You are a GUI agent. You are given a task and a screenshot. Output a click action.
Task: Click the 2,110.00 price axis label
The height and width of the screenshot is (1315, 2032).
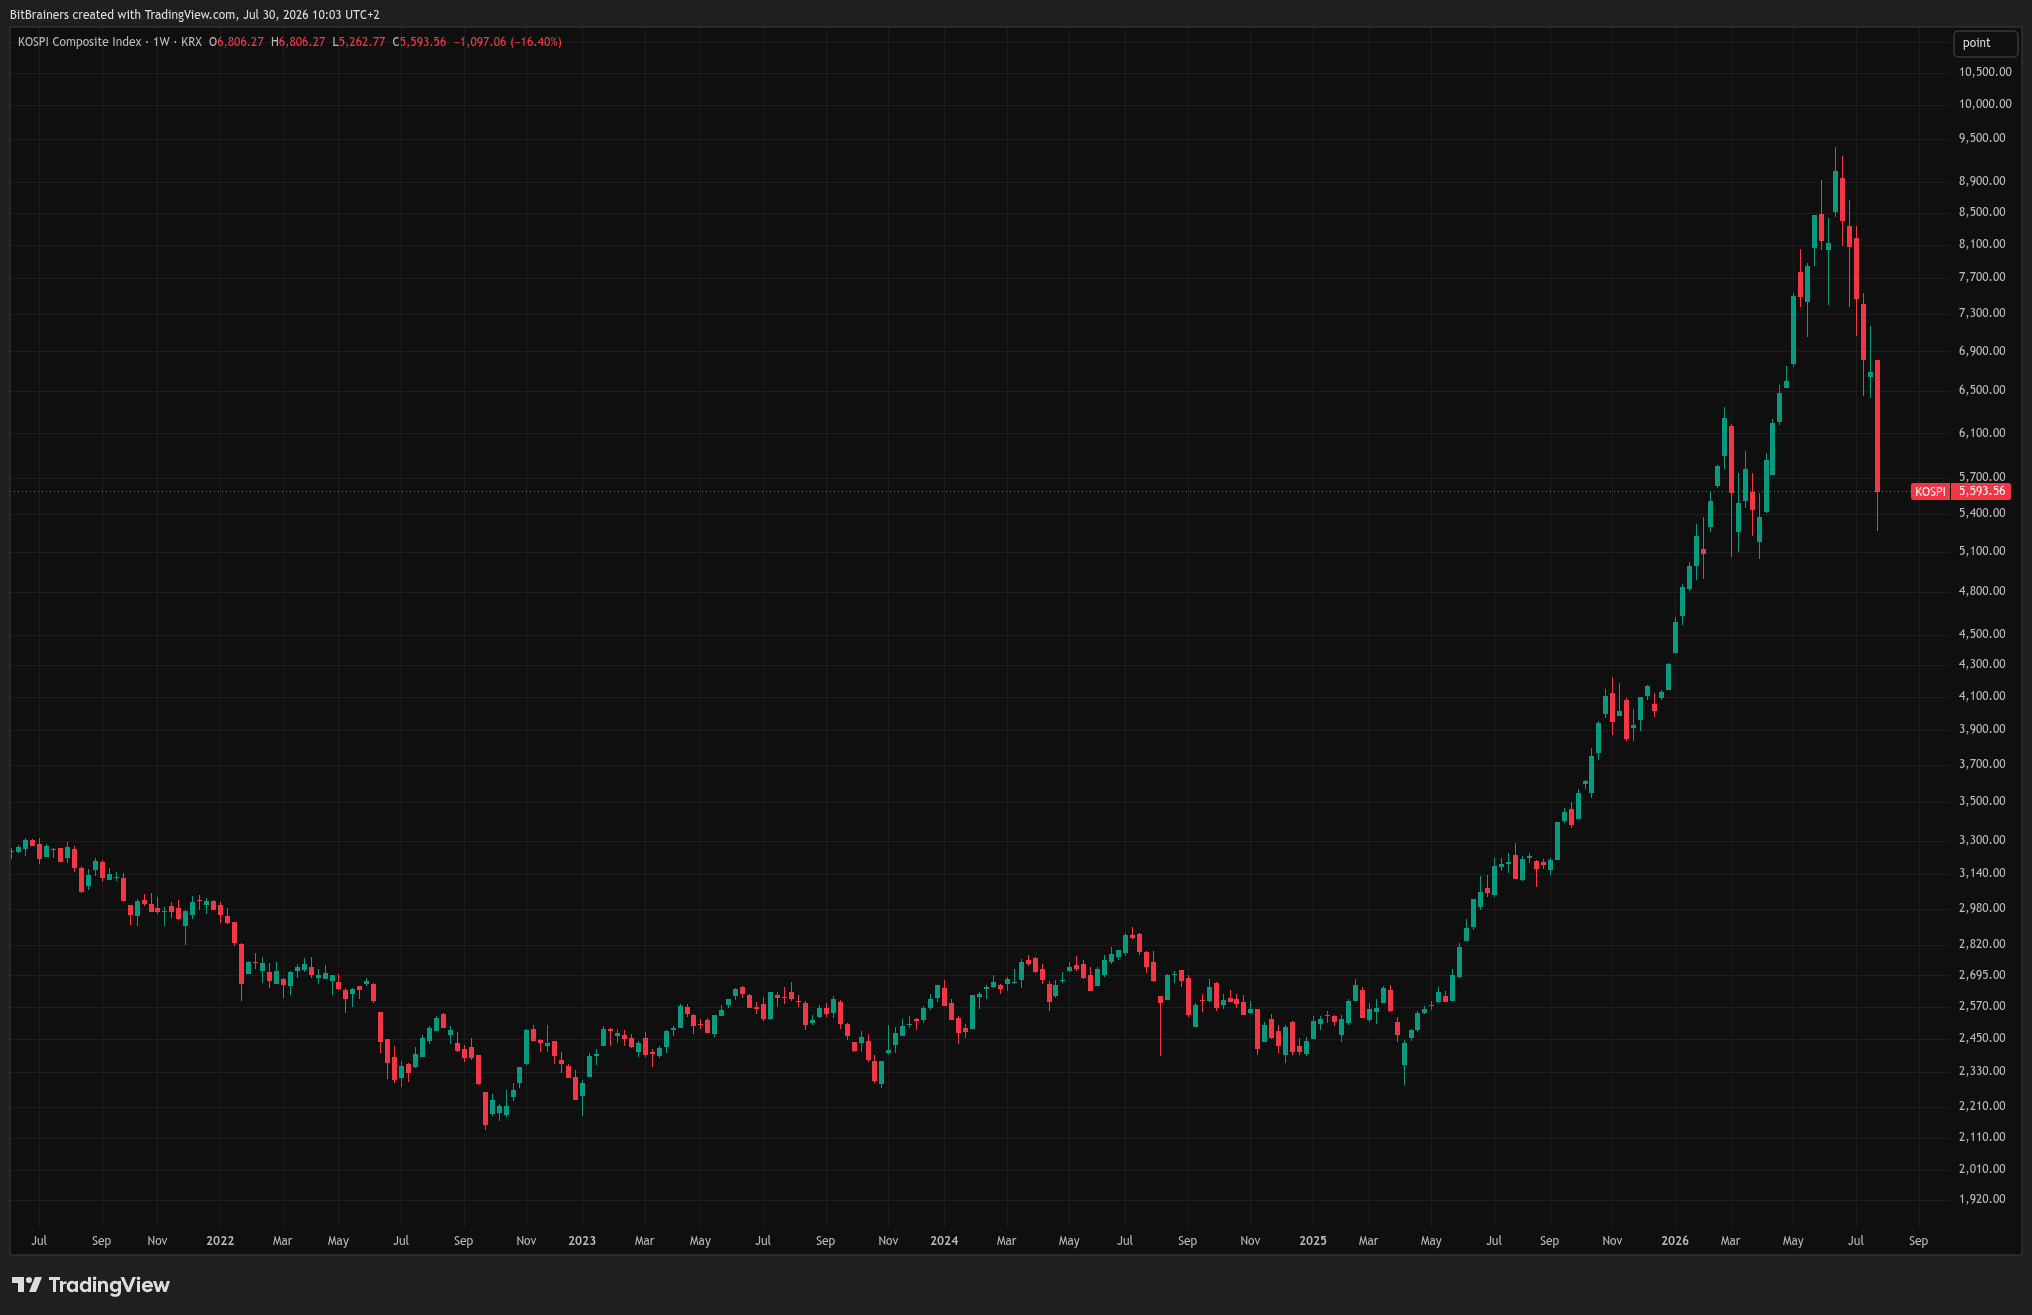(1982, 1137)
